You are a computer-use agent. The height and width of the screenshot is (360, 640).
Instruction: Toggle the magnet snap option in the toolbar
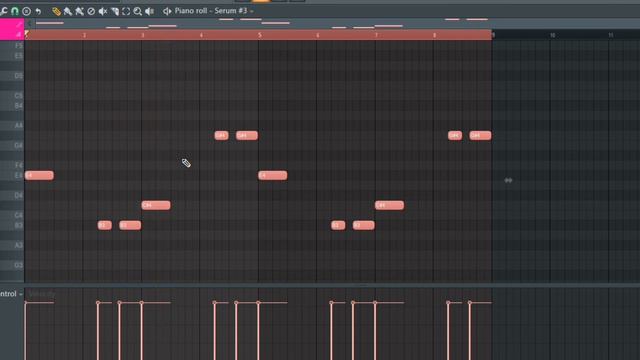(x=15, y=11)
